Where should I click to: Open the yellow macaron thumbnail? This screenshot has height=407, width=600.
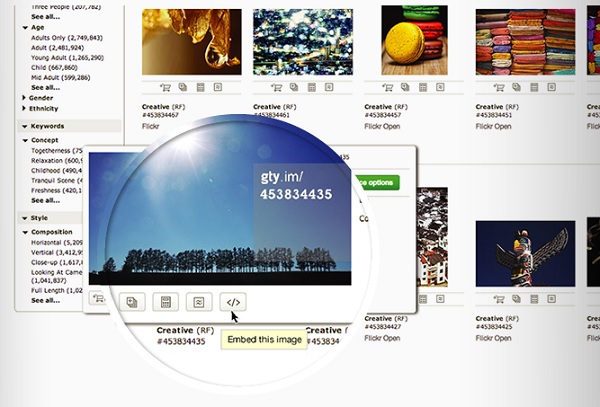click(x=414, y=40)
